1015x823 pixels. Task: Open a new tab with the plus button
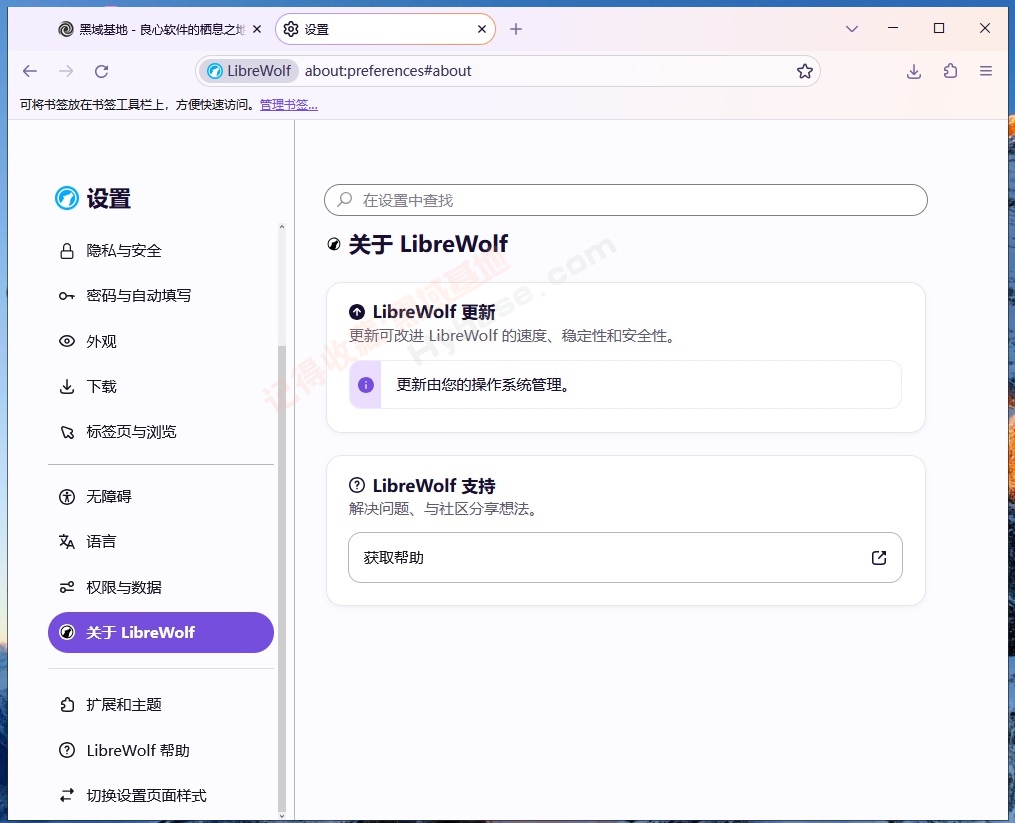click(x=515, y=29)
